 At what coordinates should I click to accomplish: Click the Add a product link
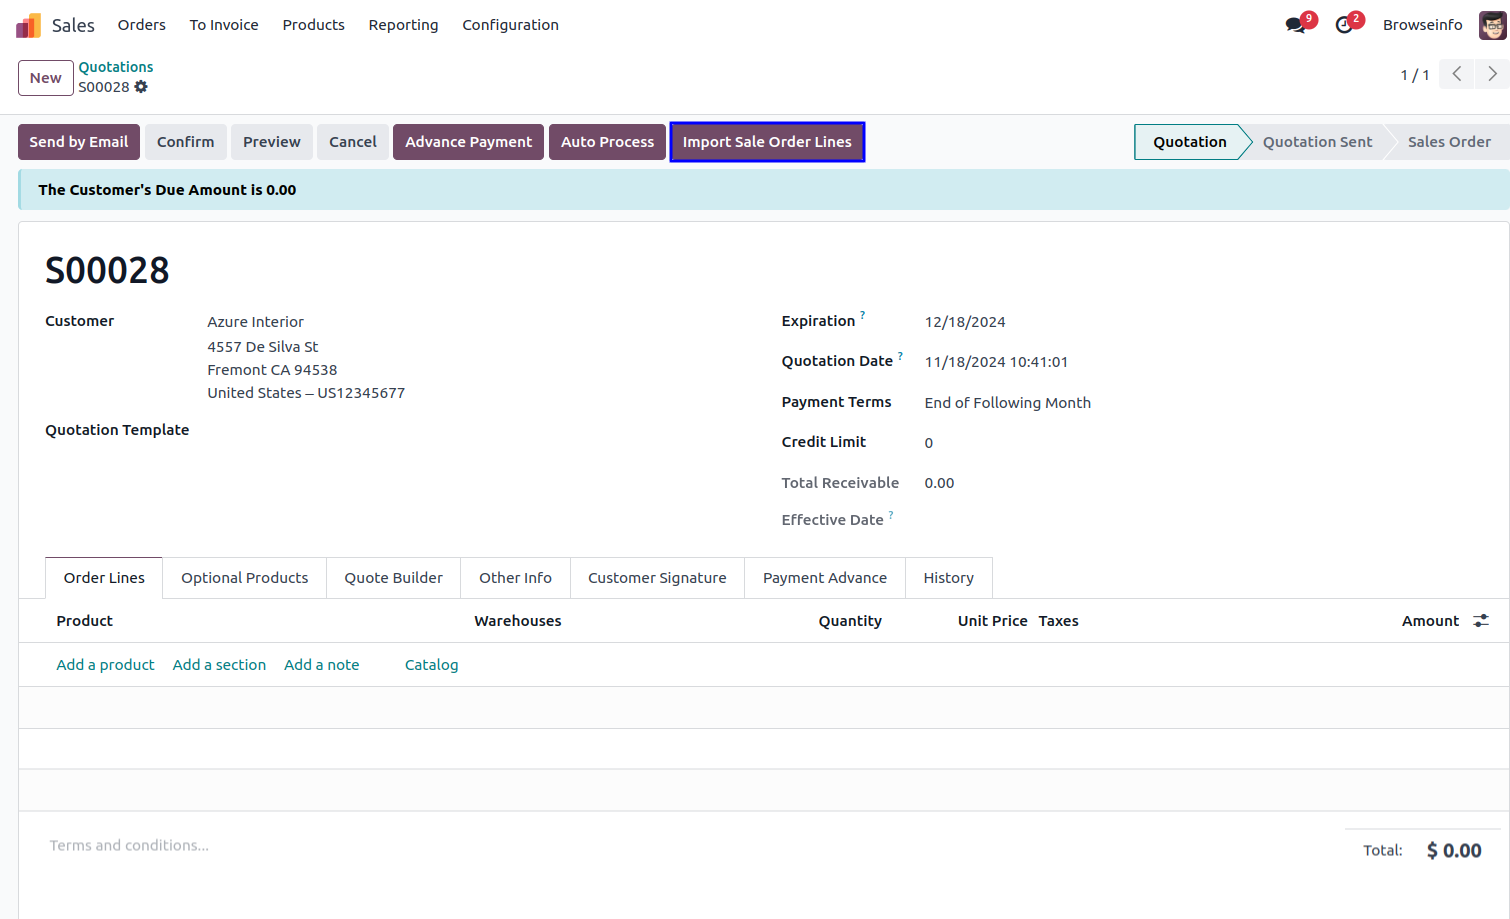(x=105, y=665)
